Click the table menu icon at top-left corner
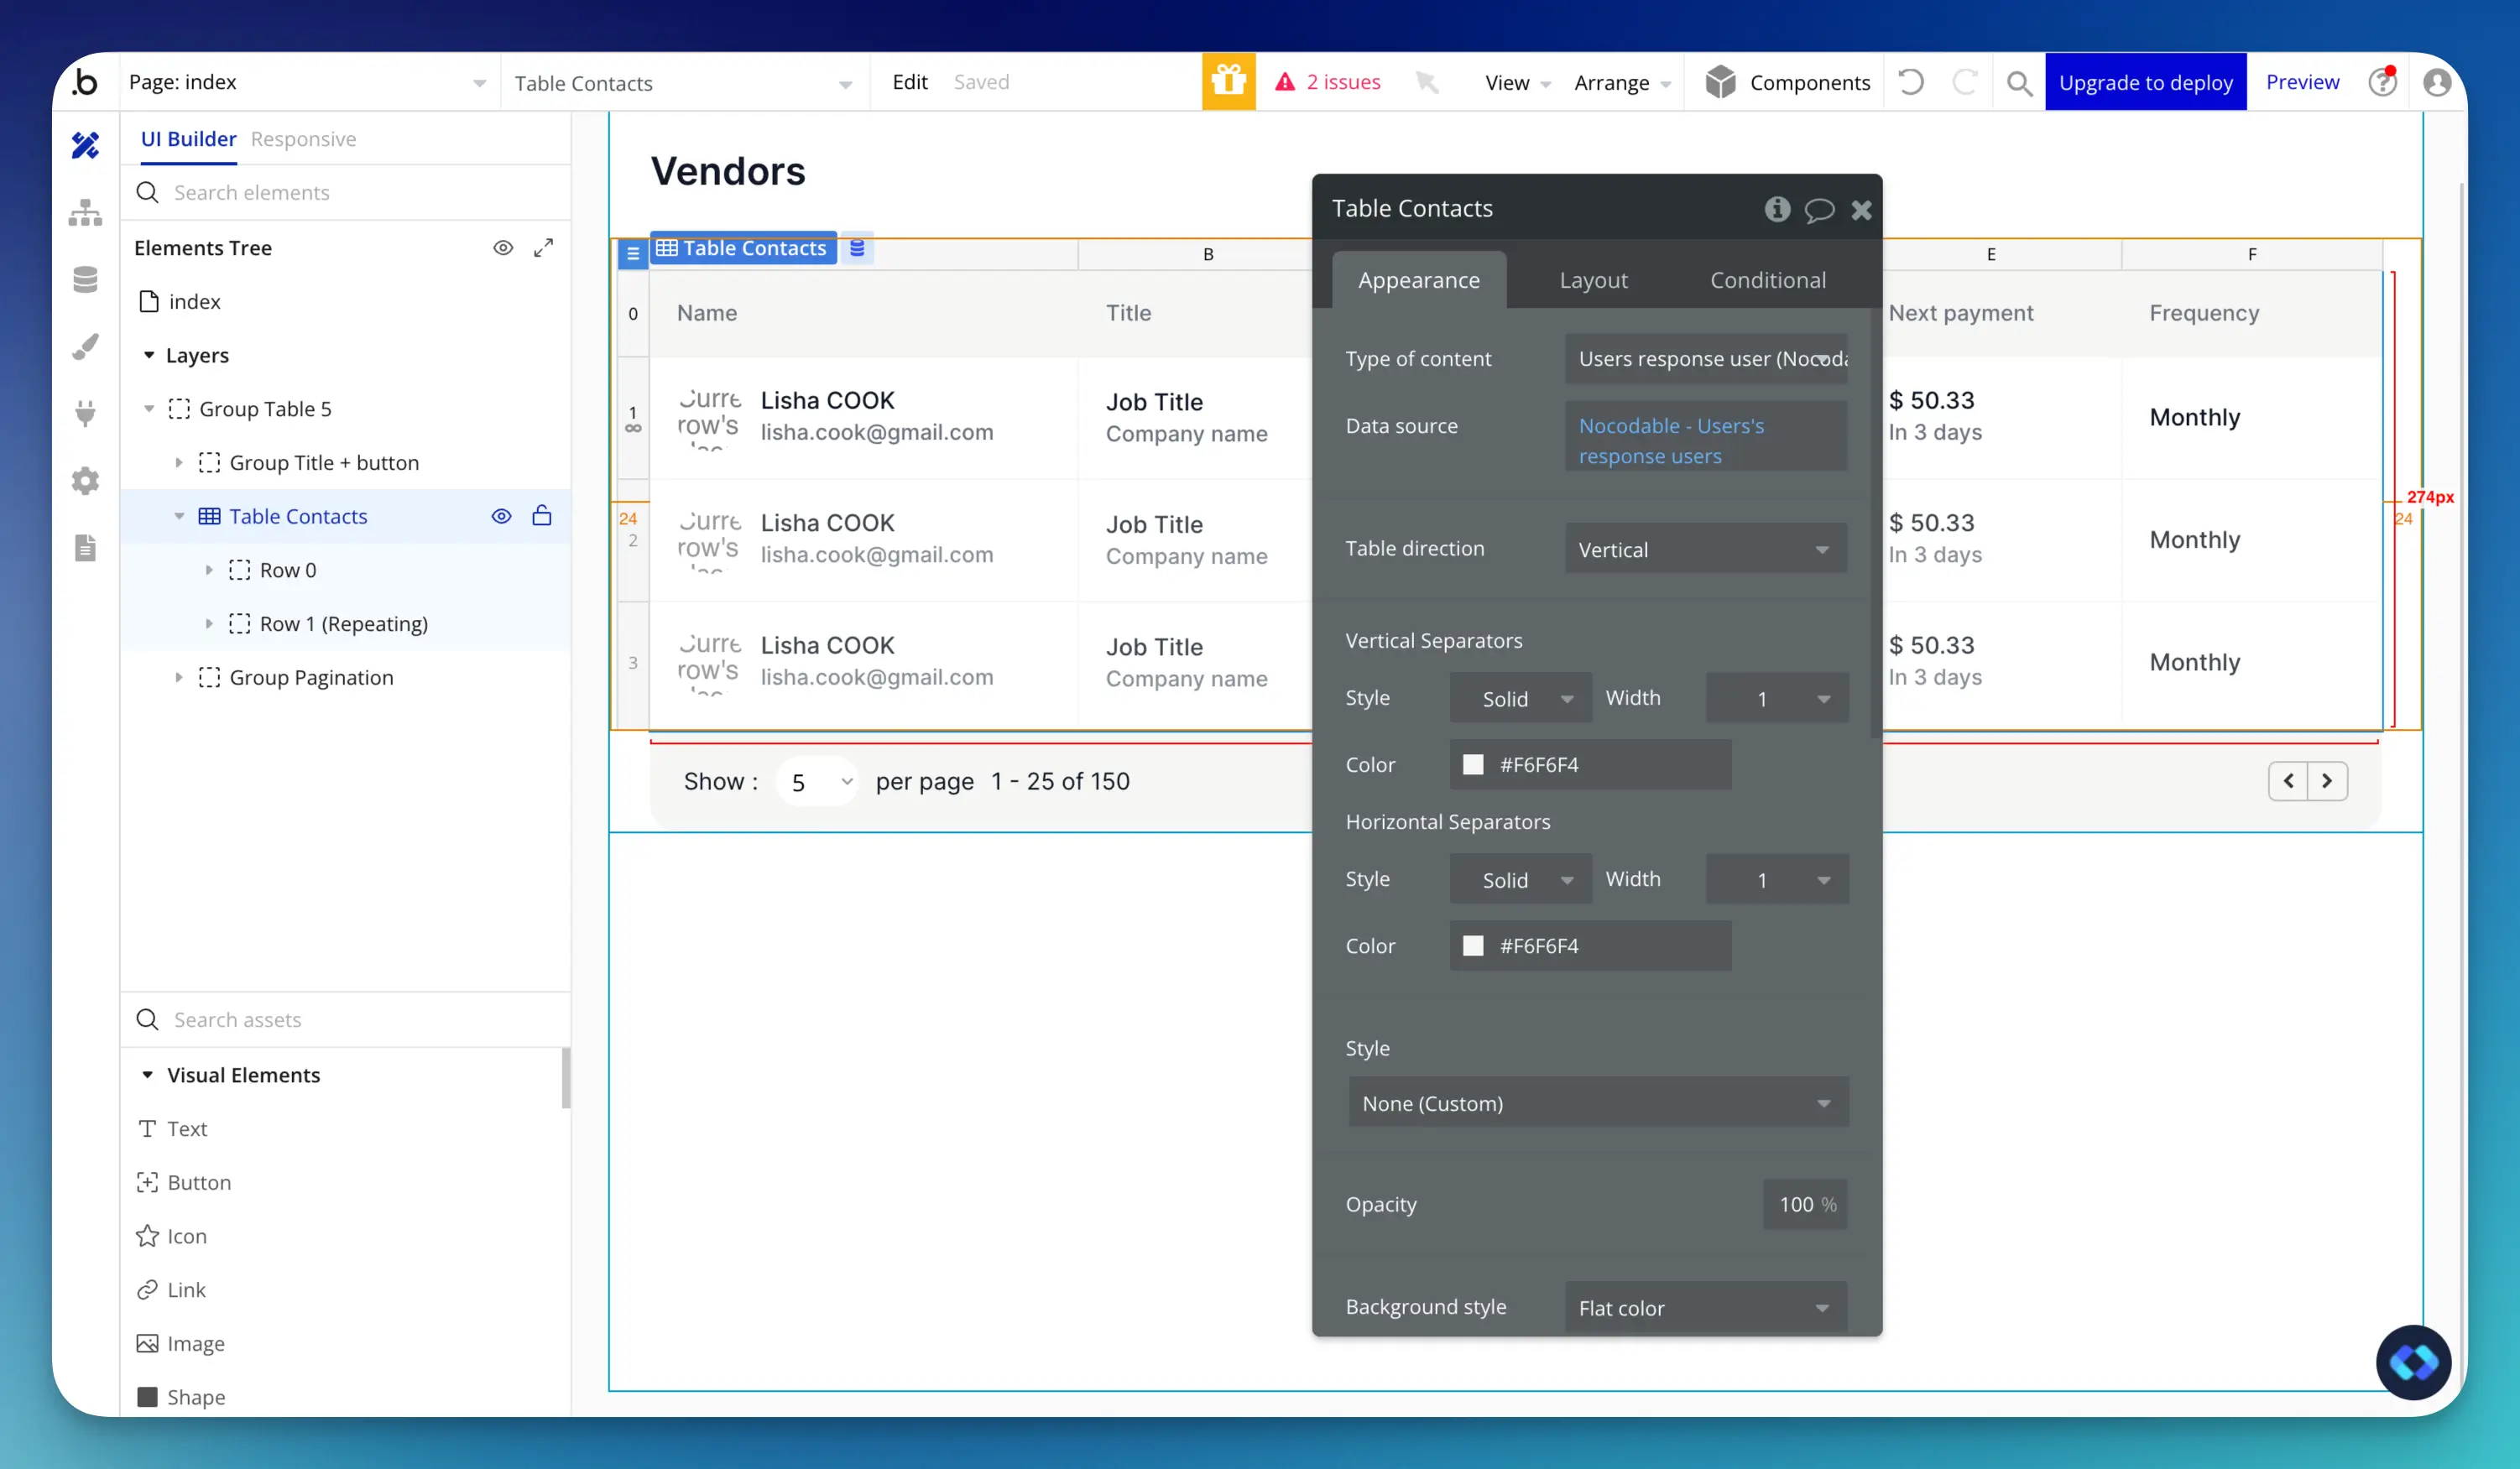Viewport: 2520px width, 1469px height. pos(633,254)
